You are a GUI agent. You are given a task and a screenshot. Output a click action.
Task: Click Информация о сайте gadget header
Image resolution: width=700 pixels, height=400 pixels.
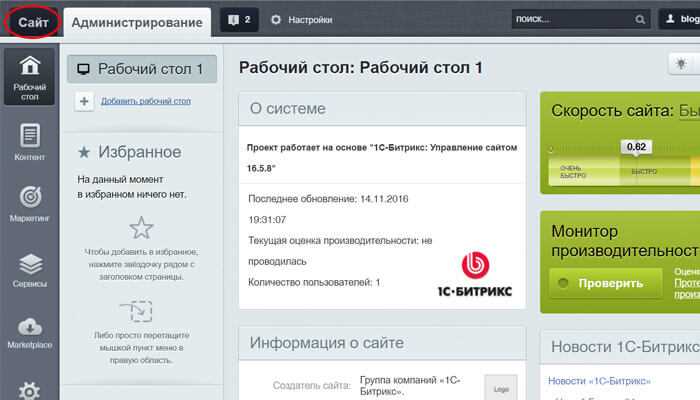click(382, 343)
